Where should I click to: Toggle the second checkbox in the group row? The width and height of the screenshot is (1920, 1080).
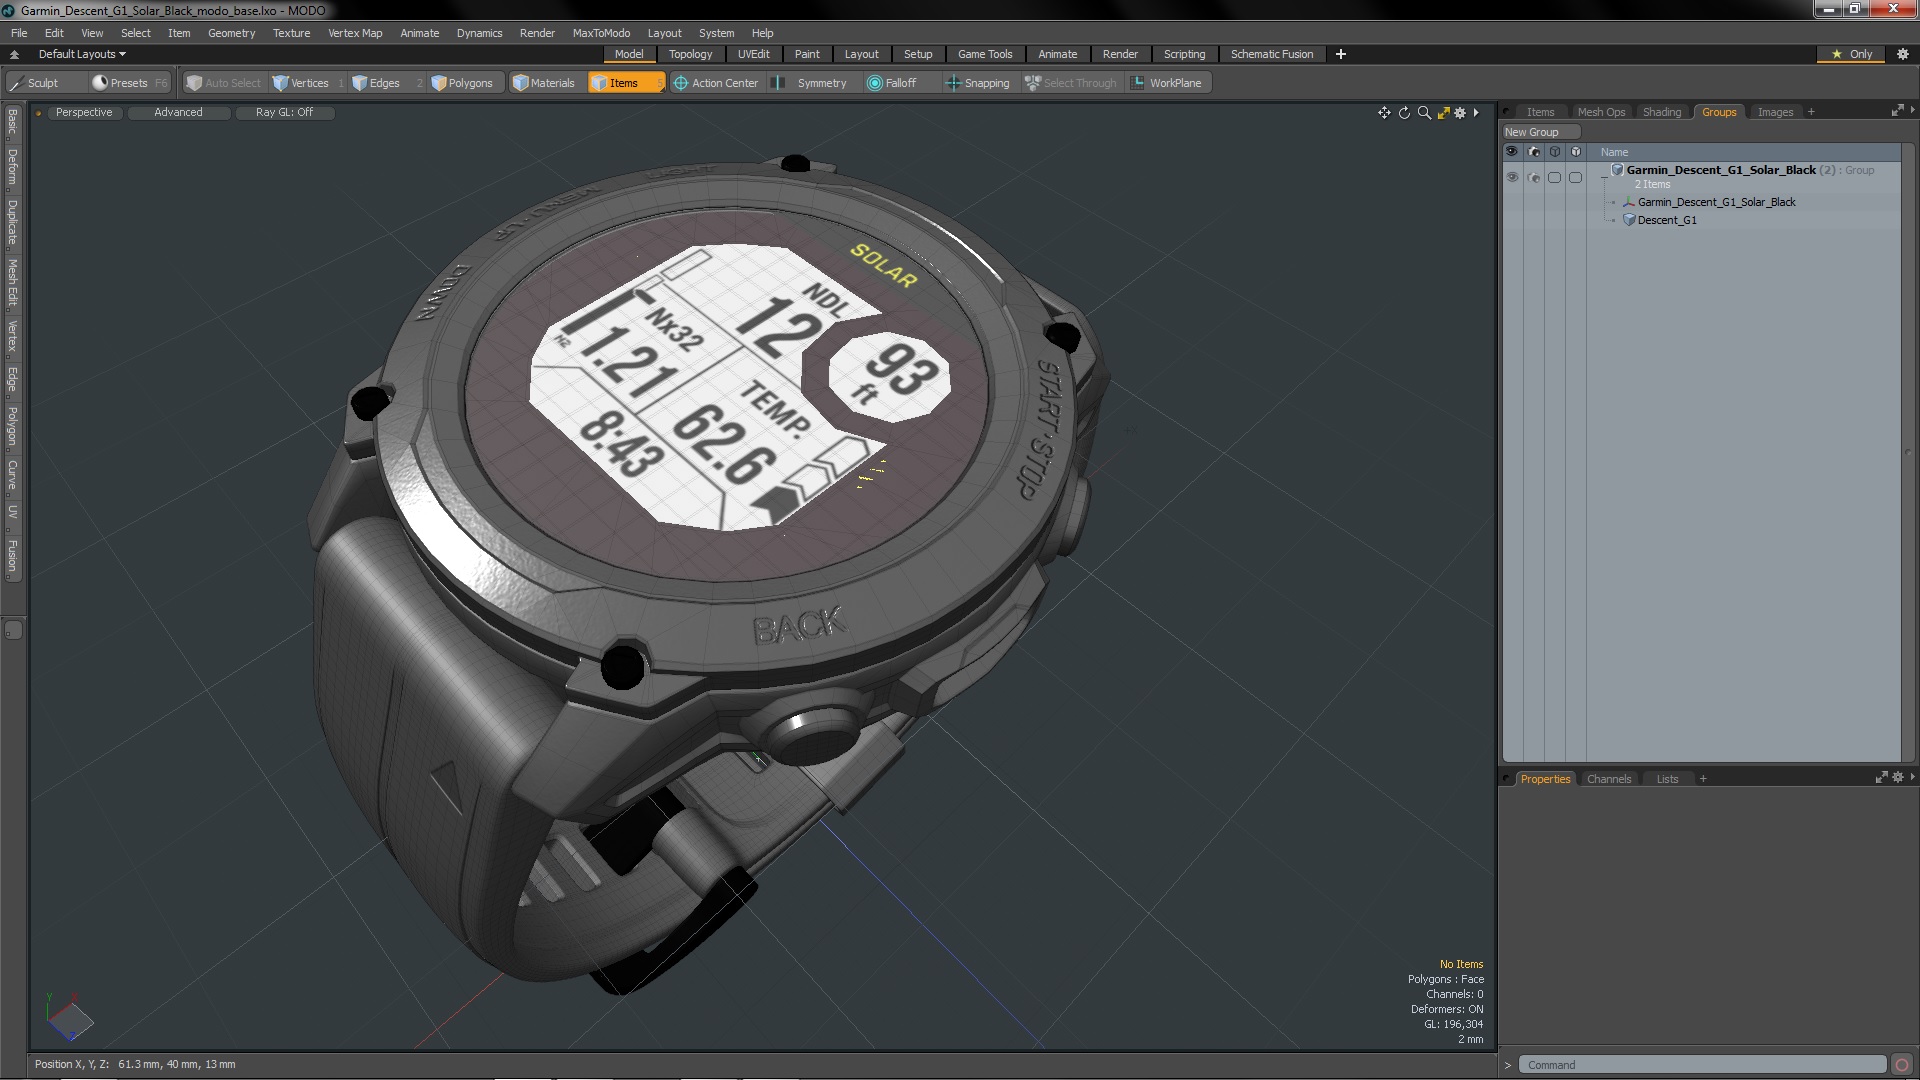point(1575,177)
